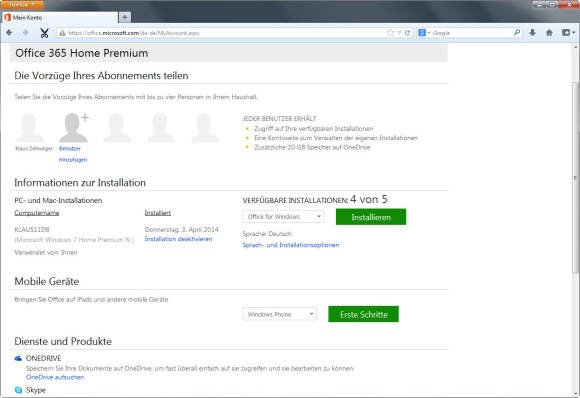This screenshot has height=398, width=580.
Task: Open a new tab with plus button
Action: (x=125, y=17)
